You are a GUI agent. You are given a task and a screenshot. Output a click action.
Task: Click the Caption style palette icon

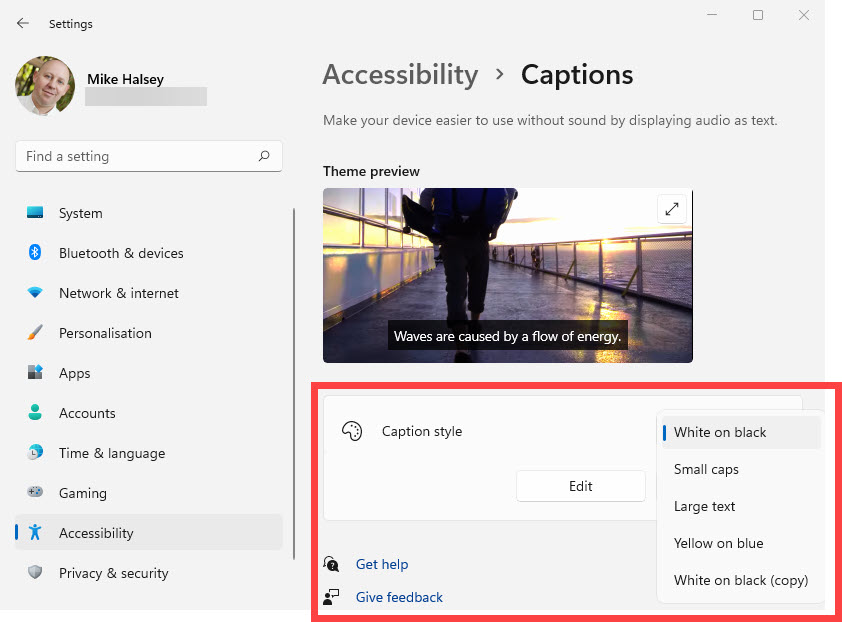[352, 431]
